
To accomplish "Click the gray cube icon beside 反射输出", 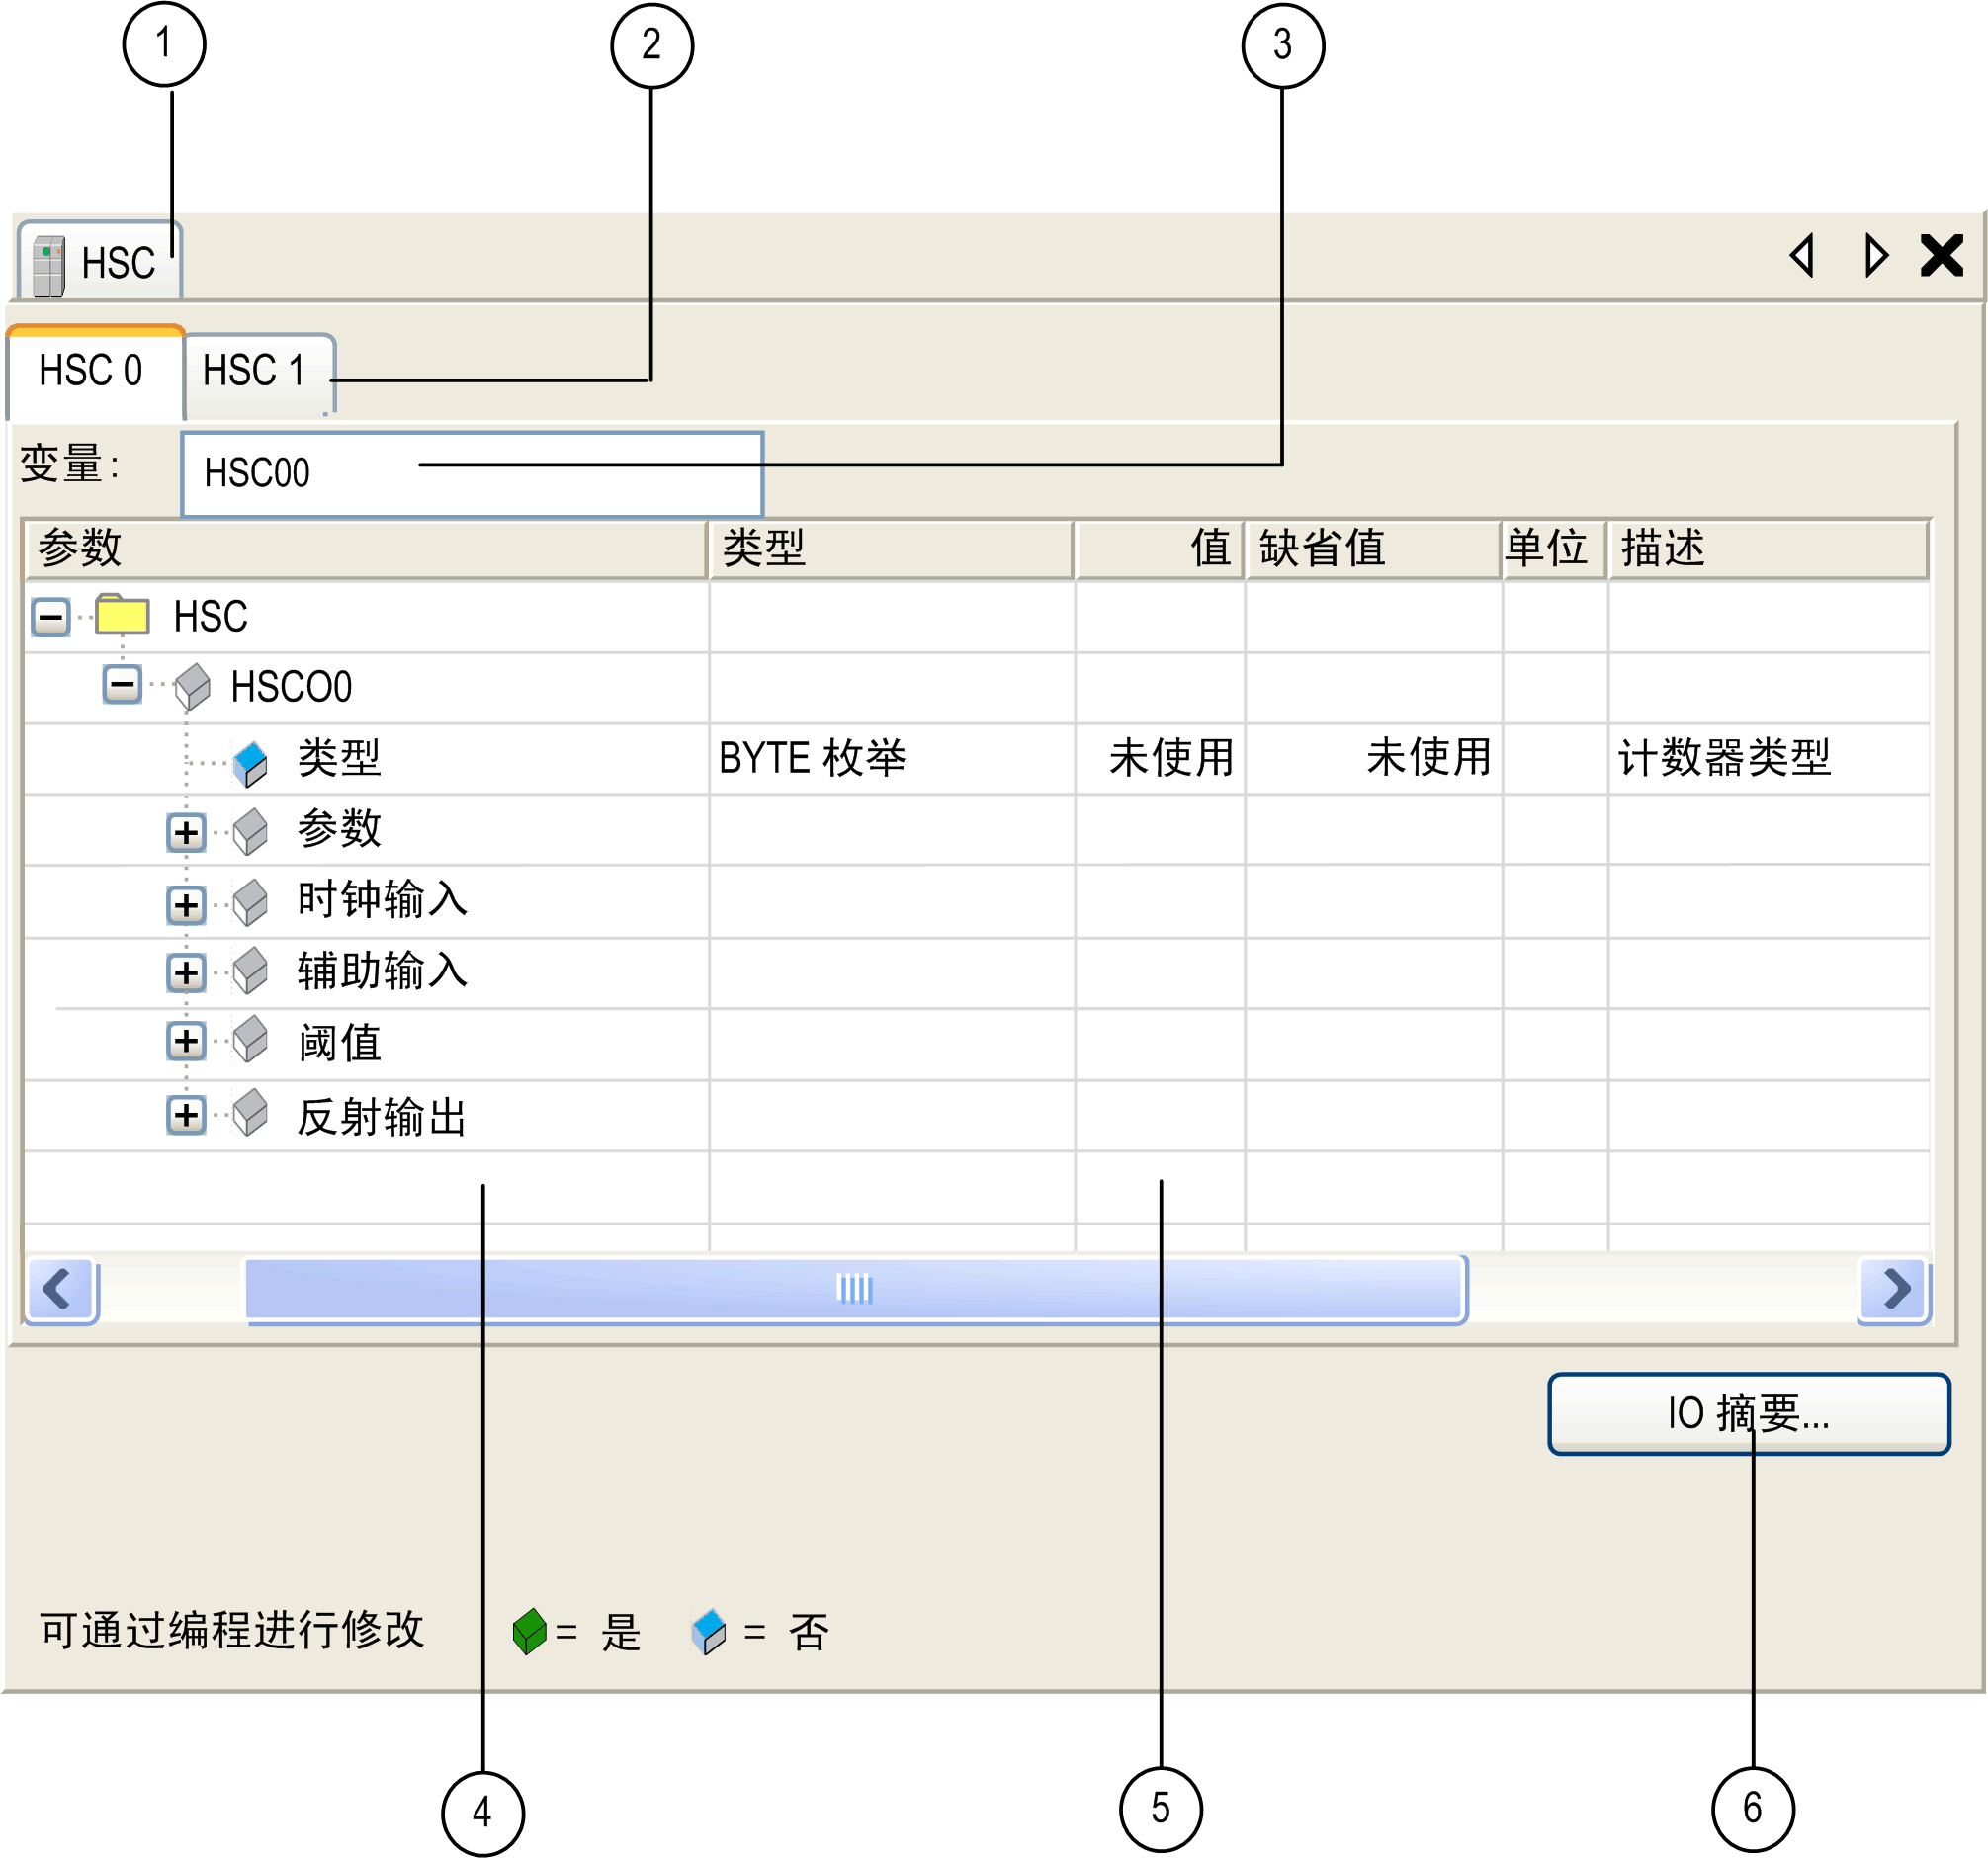I will pyautogui.click(x=250, y=1113).
